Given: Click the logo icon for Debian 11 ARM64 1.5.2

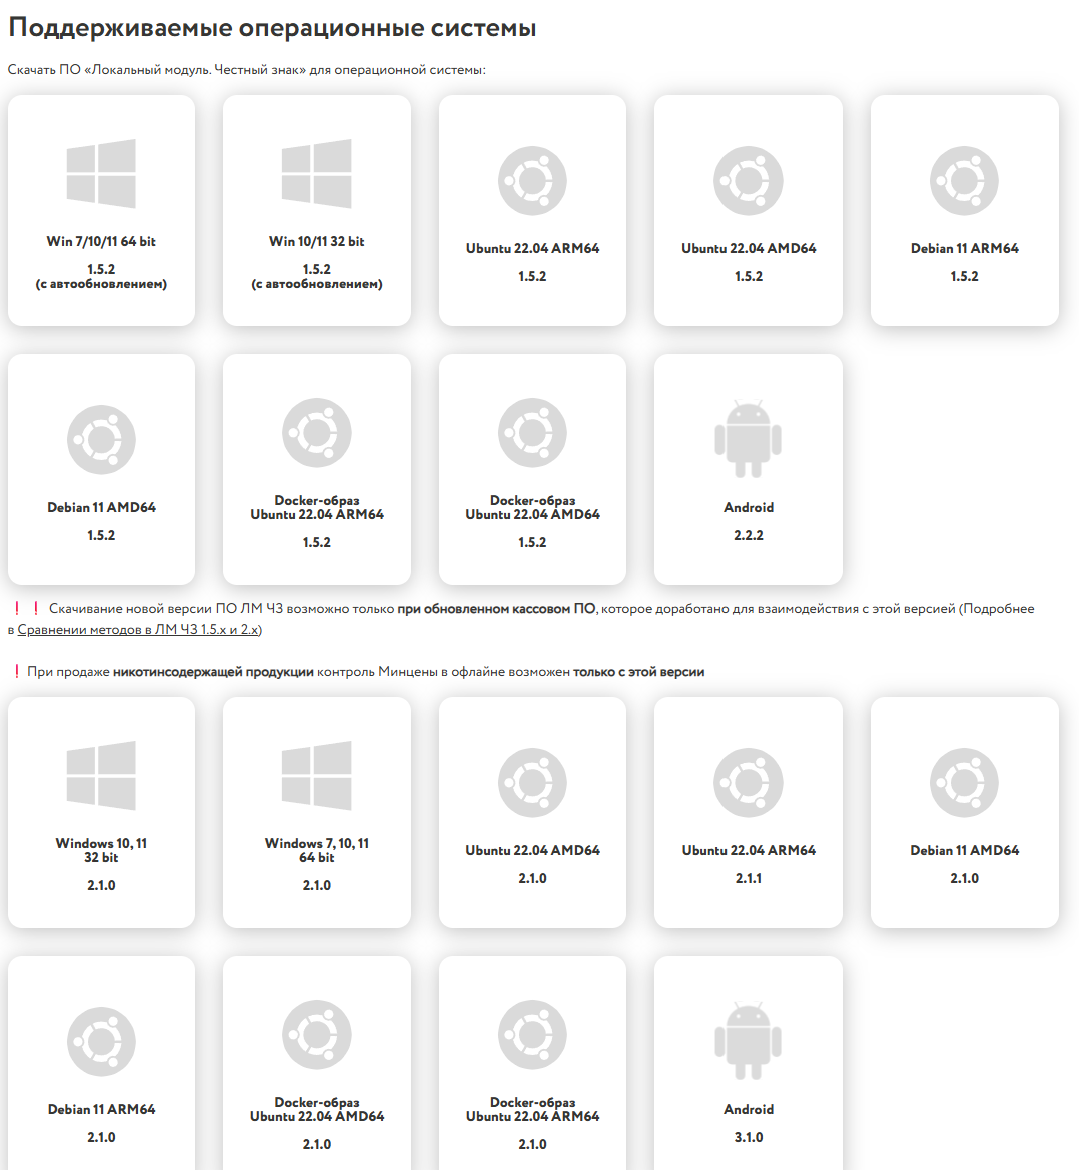Looking at the screenshot, I should [964, 181].
